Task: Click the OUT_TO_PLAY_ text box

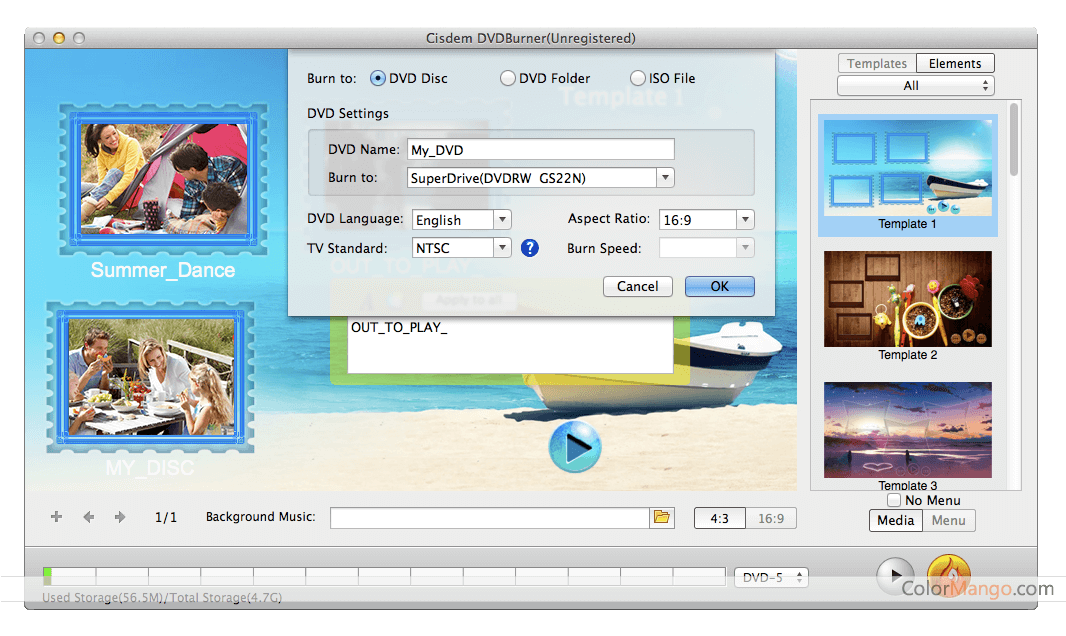Action: [510, 344]
